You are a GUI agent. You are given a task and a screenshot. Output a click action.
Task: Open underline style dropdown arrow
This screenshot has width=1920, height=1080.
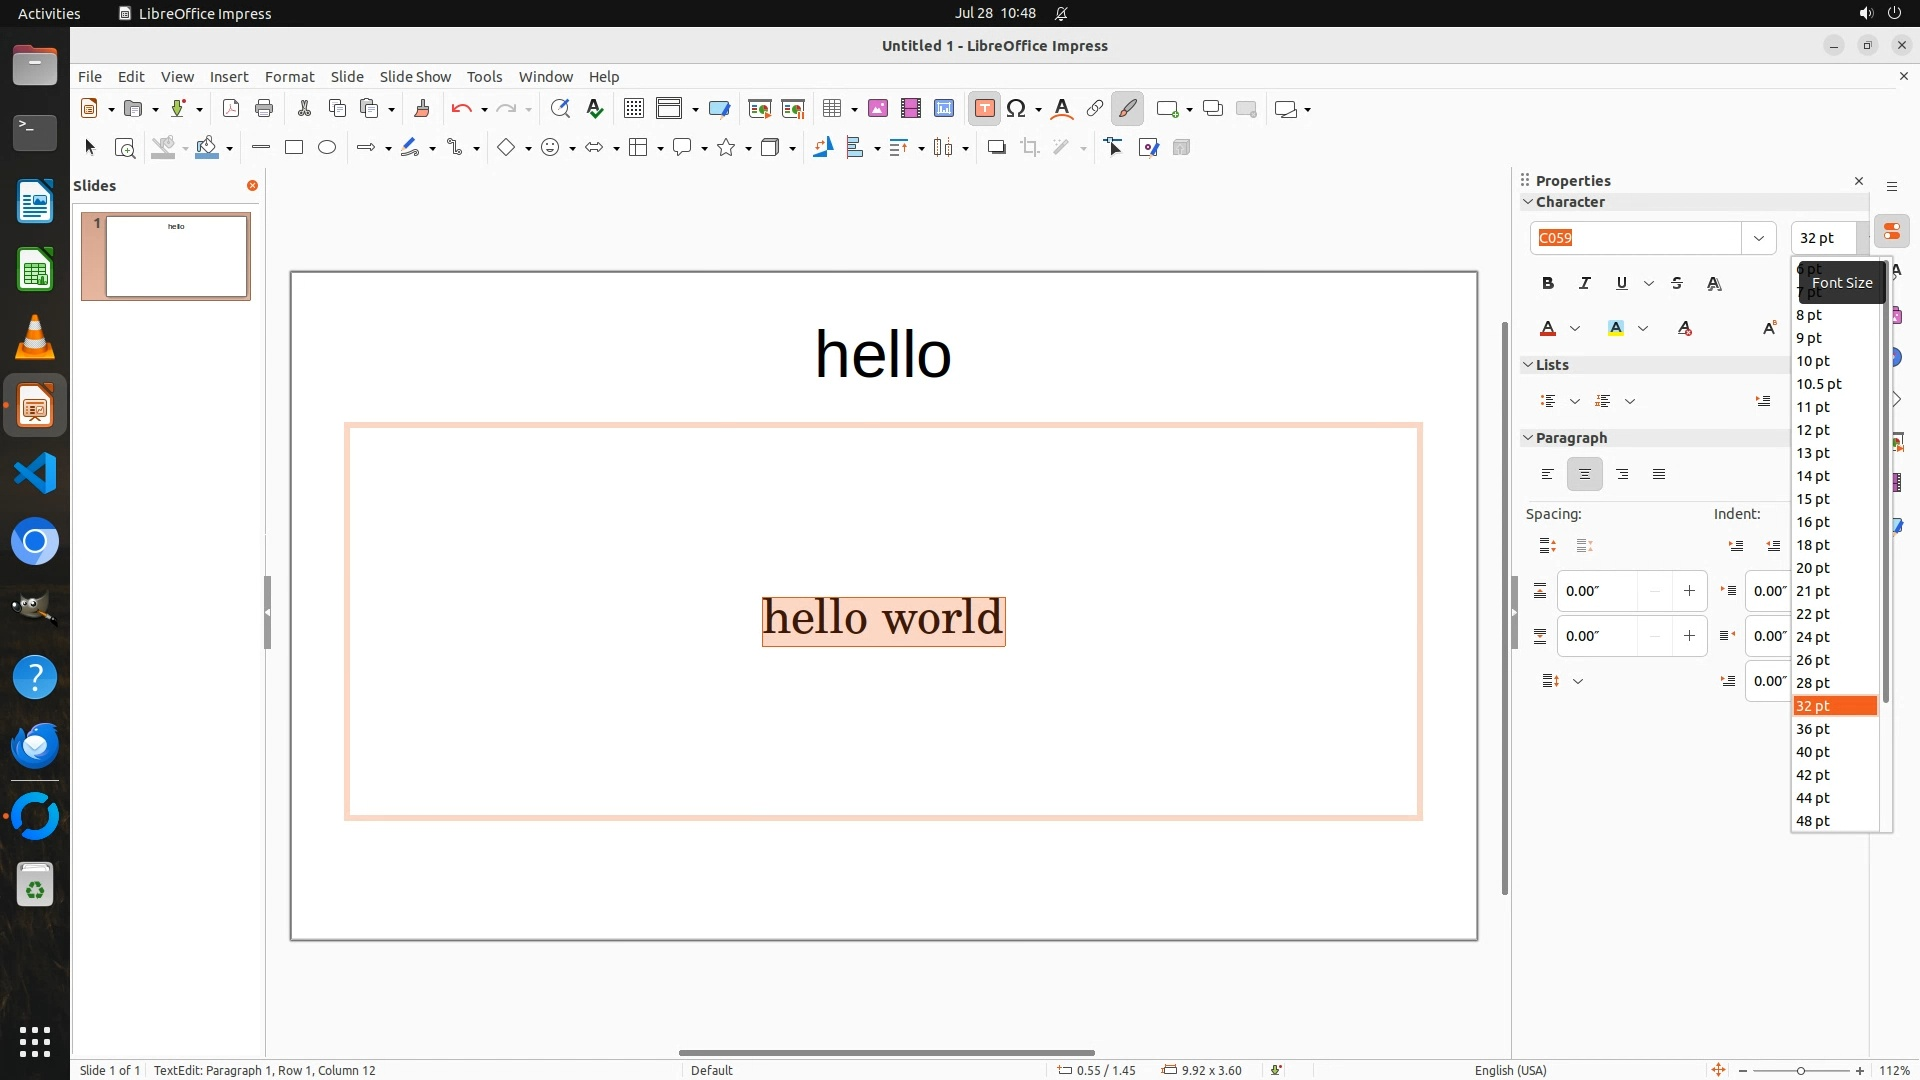1649,284
